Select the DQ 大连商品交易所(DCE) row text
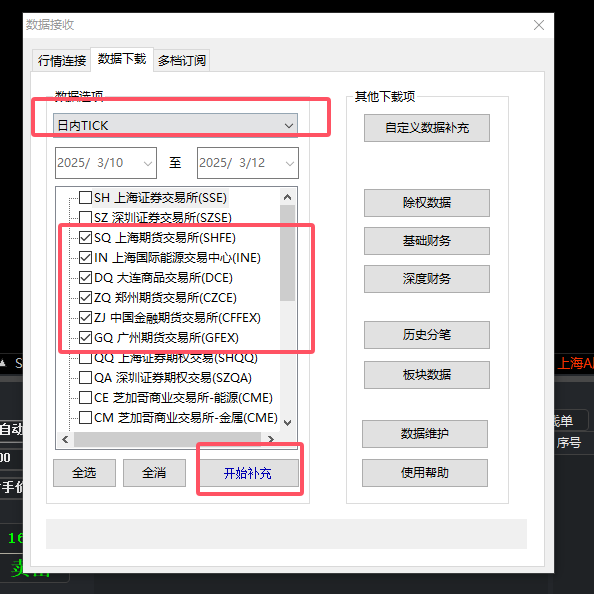Viewport: 594px width, 594px height. 163,278
